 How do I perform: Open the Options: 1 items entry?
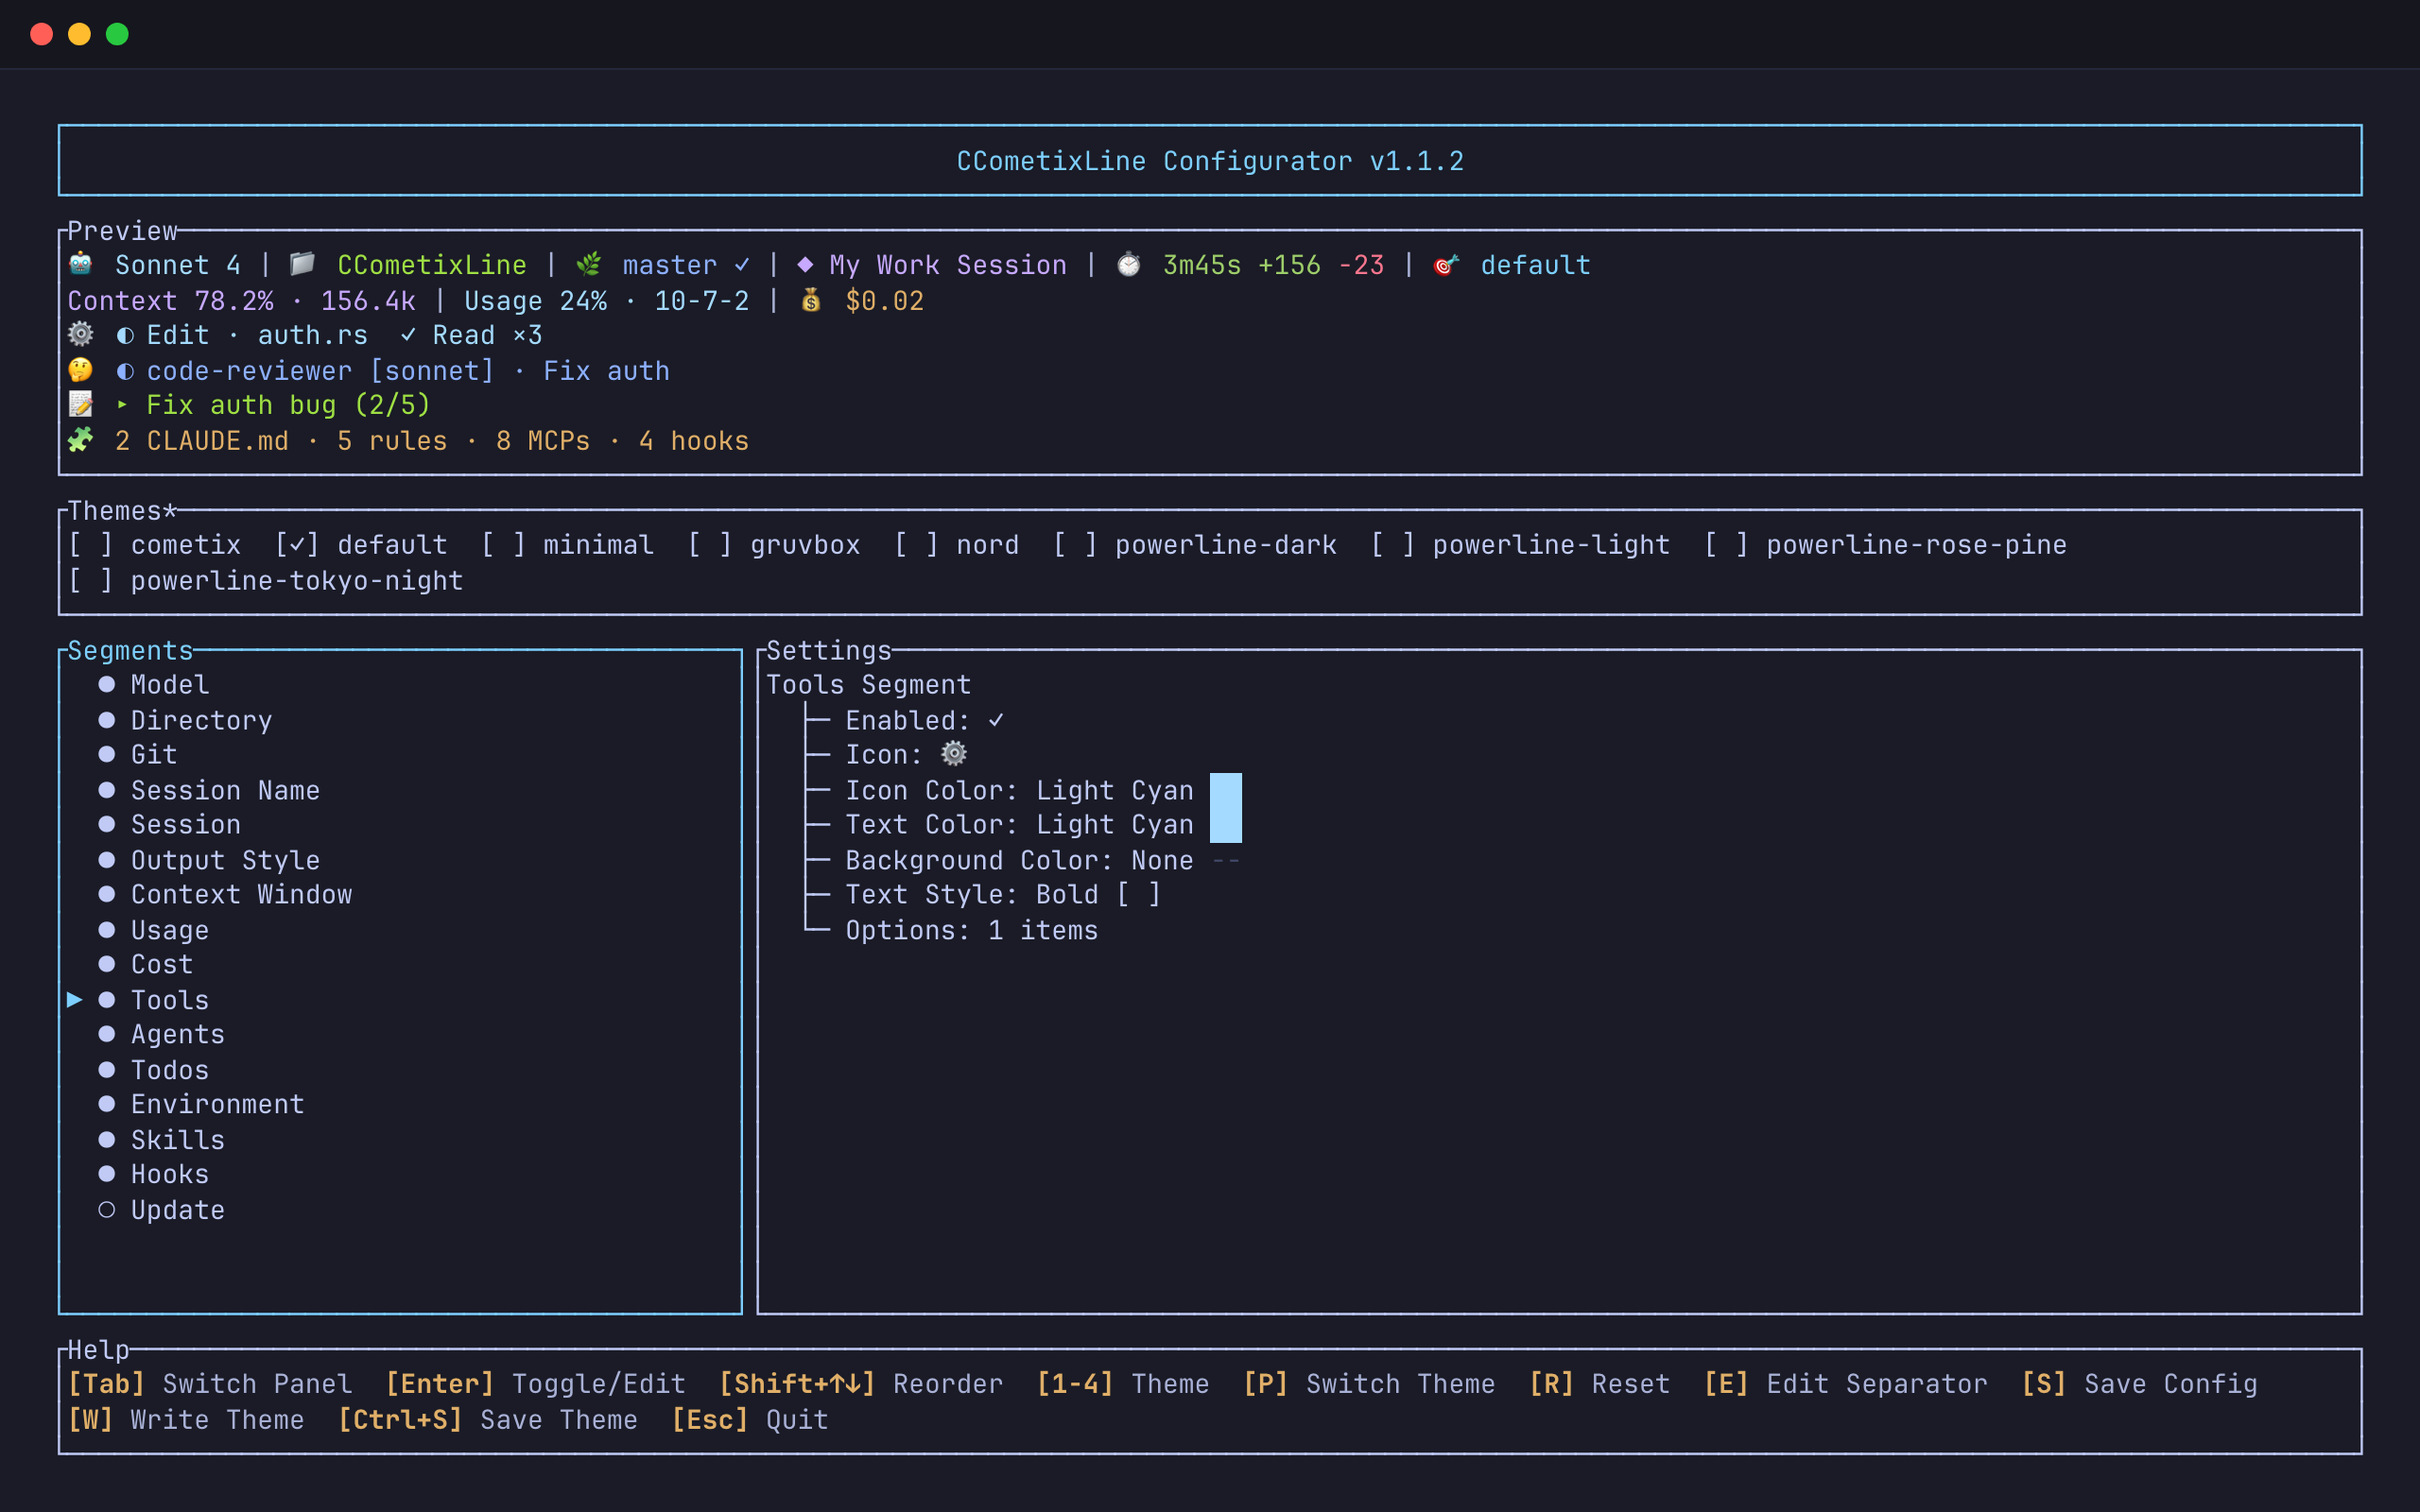pyautogui.click(x=971, y=930)
